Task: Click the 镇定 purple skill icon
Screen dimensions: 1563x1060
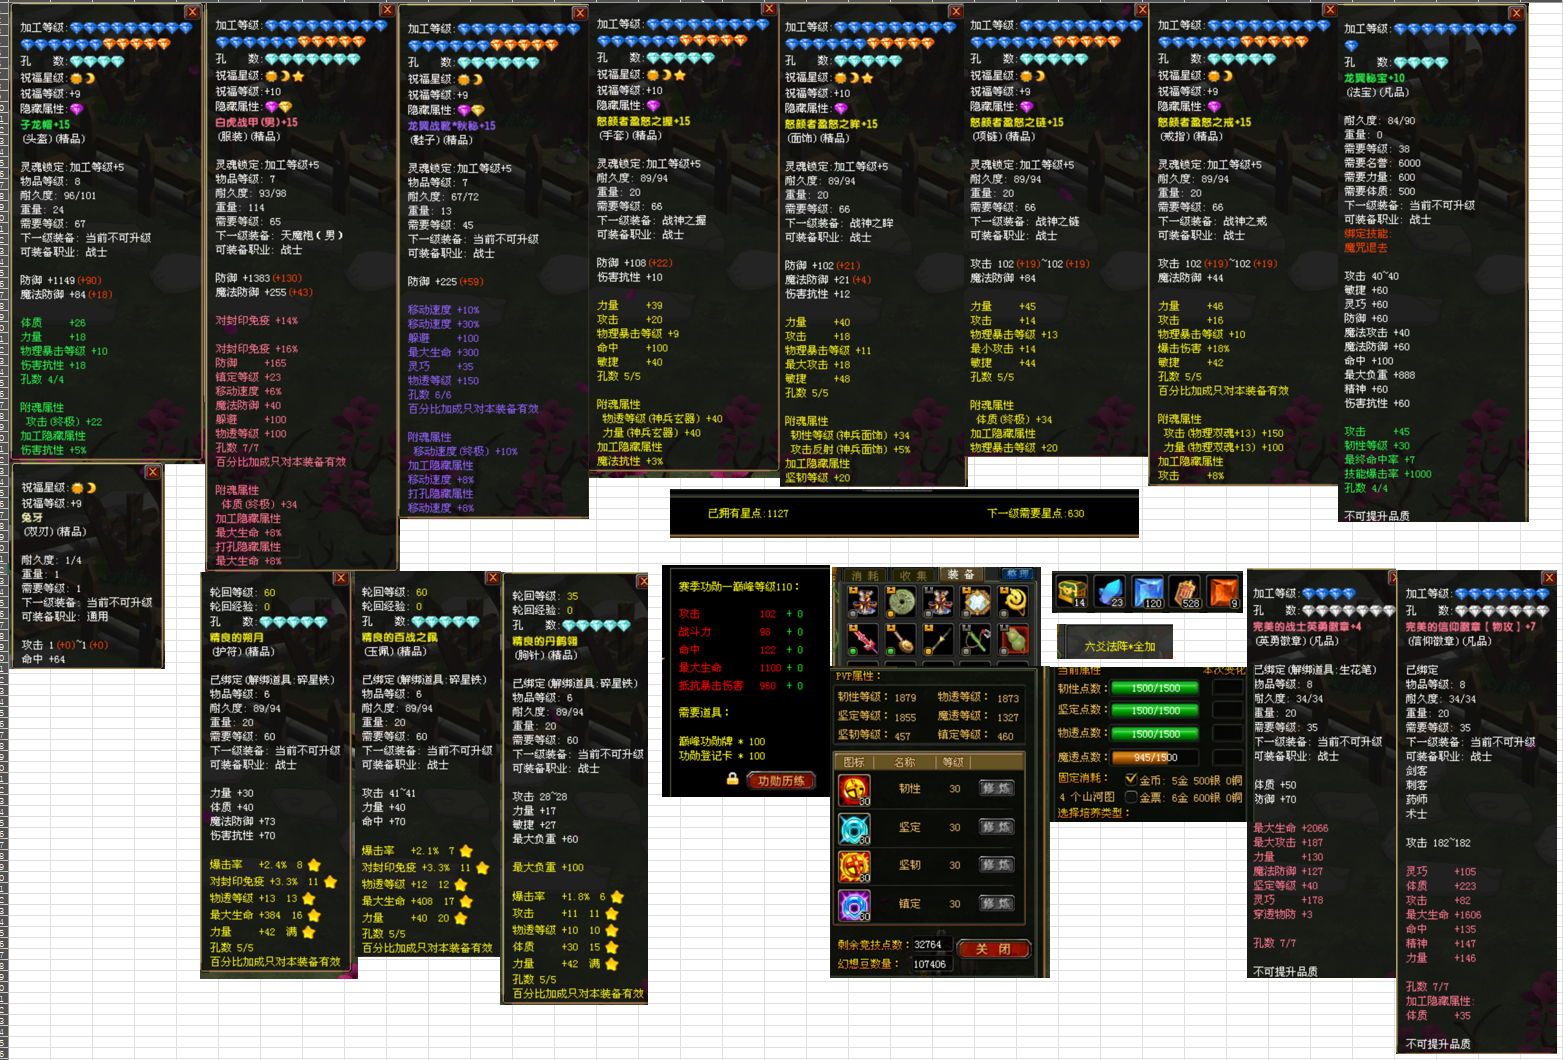Action: 854,904
